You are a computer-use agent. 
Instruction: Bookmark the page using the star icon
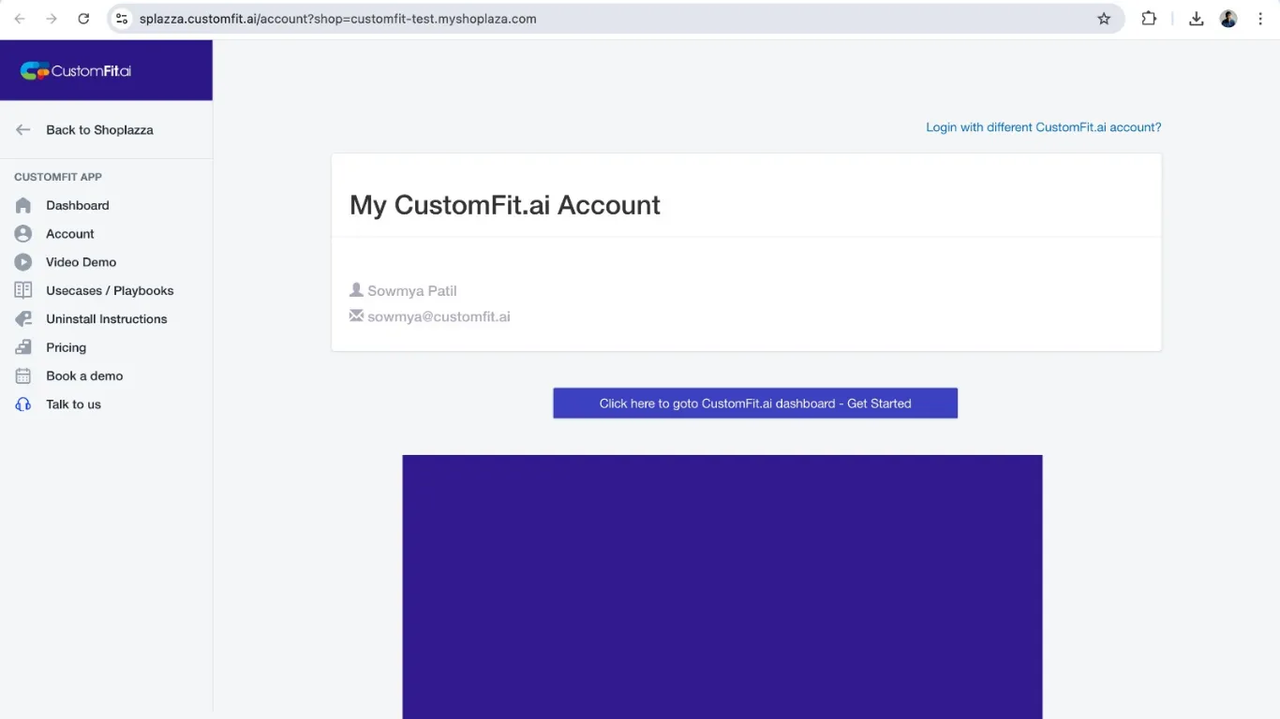pyautogui.click(x=1103, y=18)
